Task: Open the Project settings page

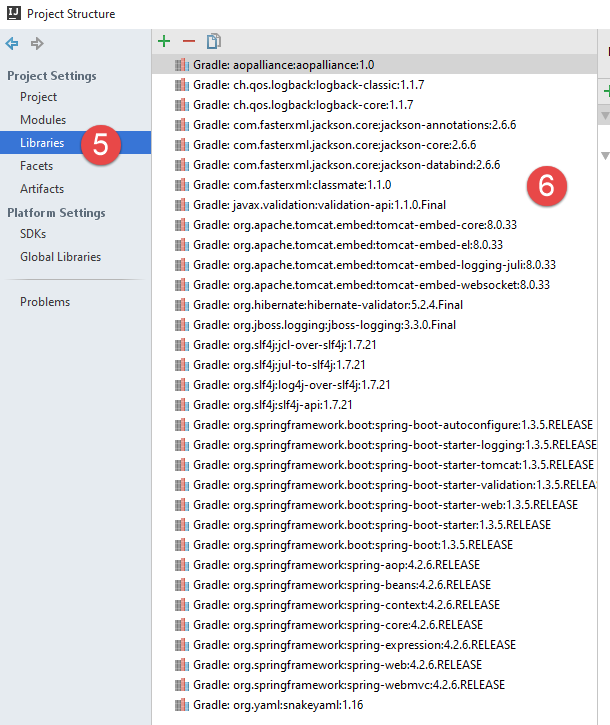Action: 38,97
